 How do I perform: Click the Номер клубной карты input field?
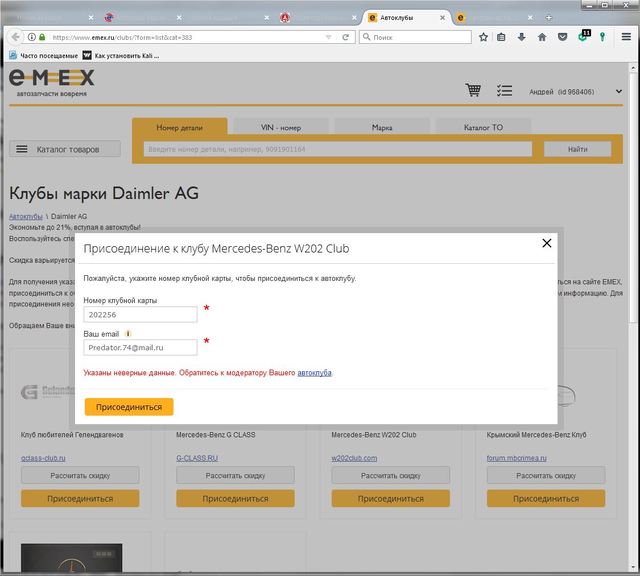(140, 314)
